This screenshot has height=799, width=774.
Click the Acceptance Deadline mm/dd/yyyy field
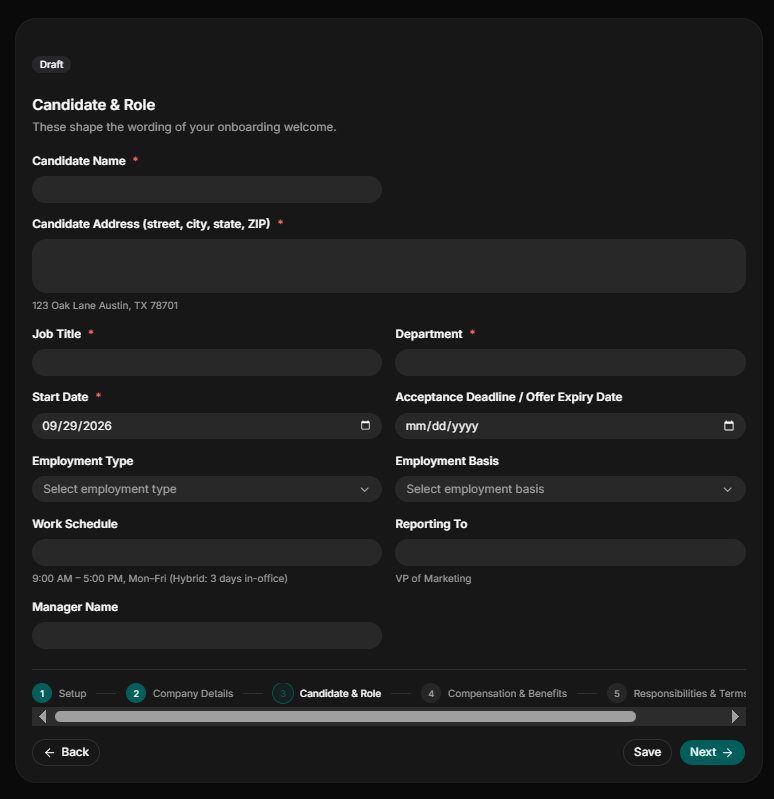[x=570, y=426]
